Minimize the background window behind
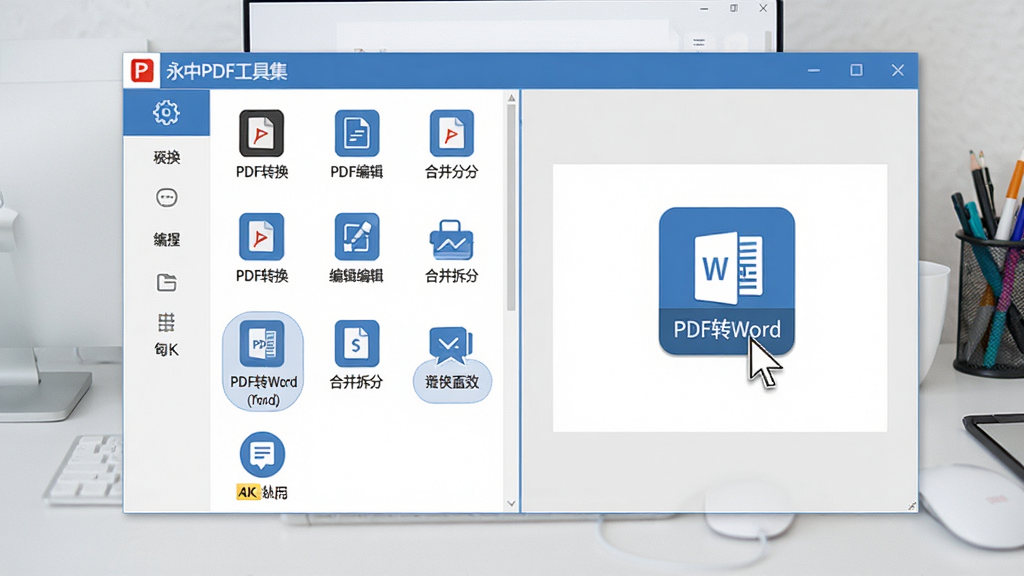The width and height of the screenshot is (1024, 576). click(x=704, y=8)
